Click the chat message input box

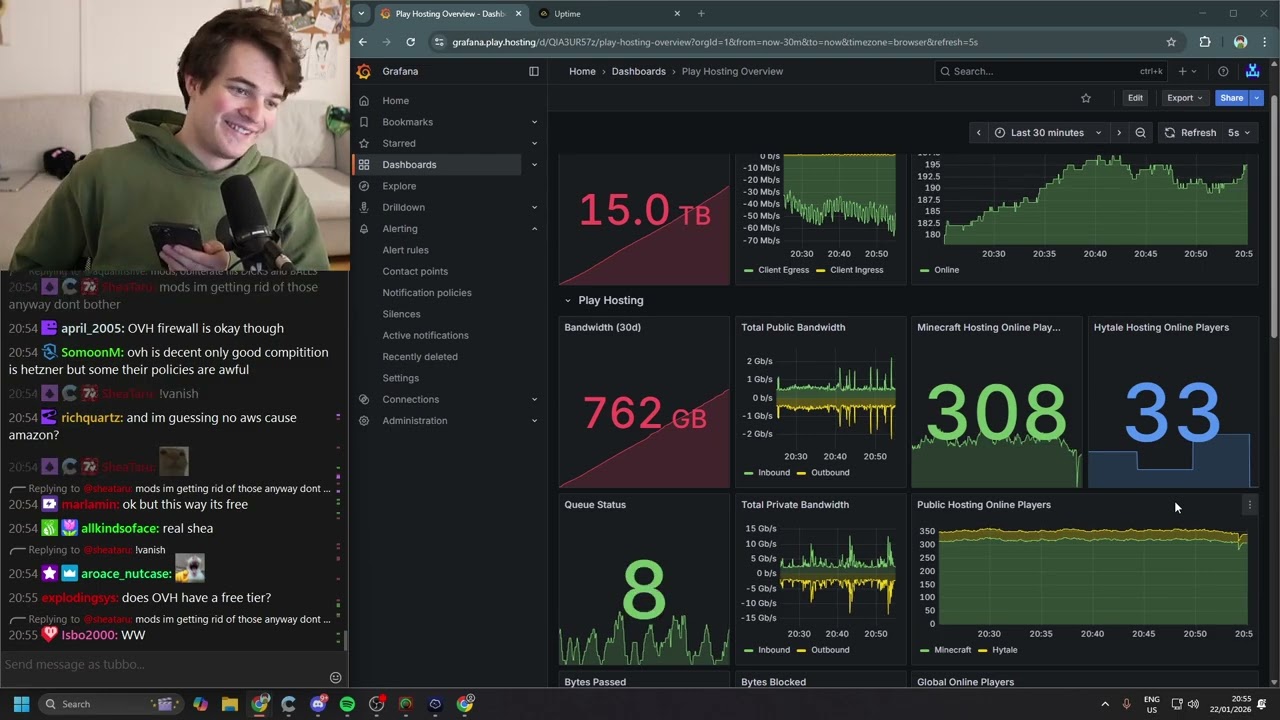[165, 665]
